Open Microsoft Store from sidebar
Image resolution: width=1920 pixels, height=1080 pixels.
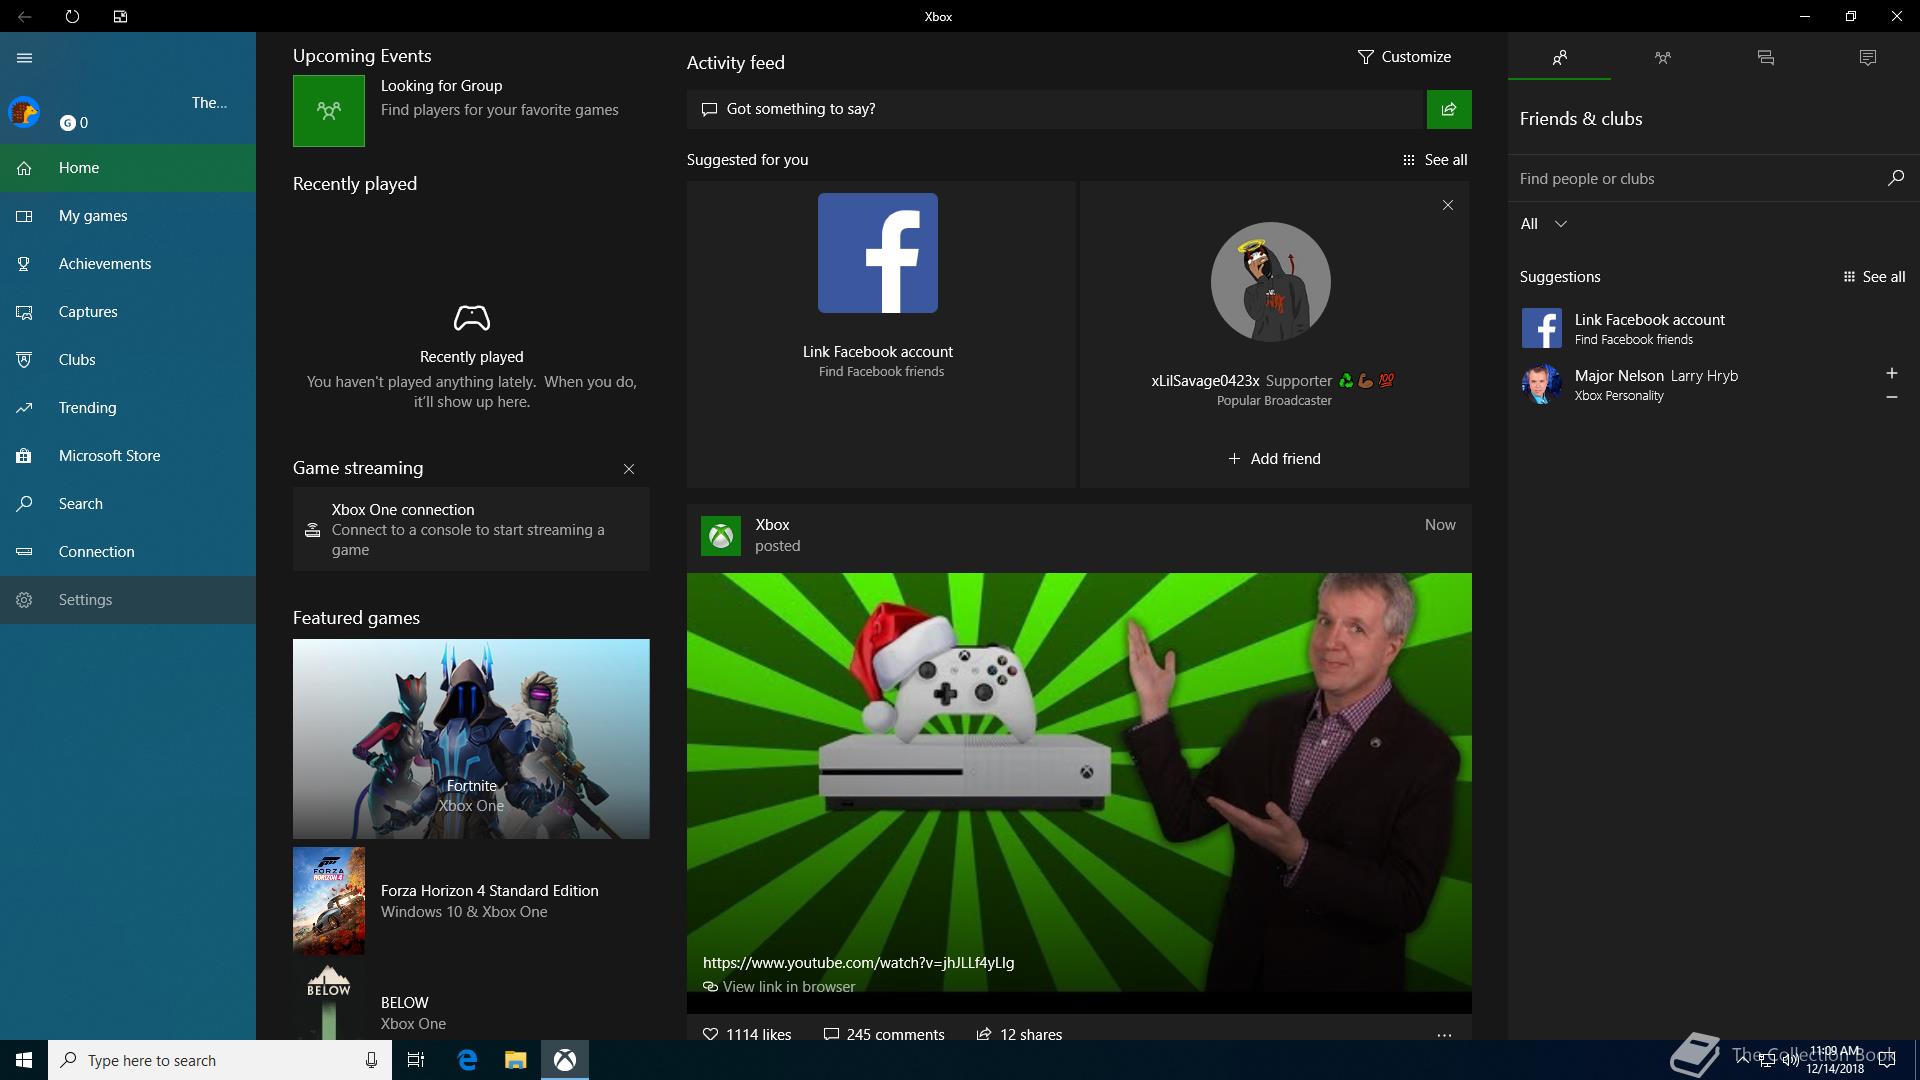pyautogui.click(x=128, y=456)
